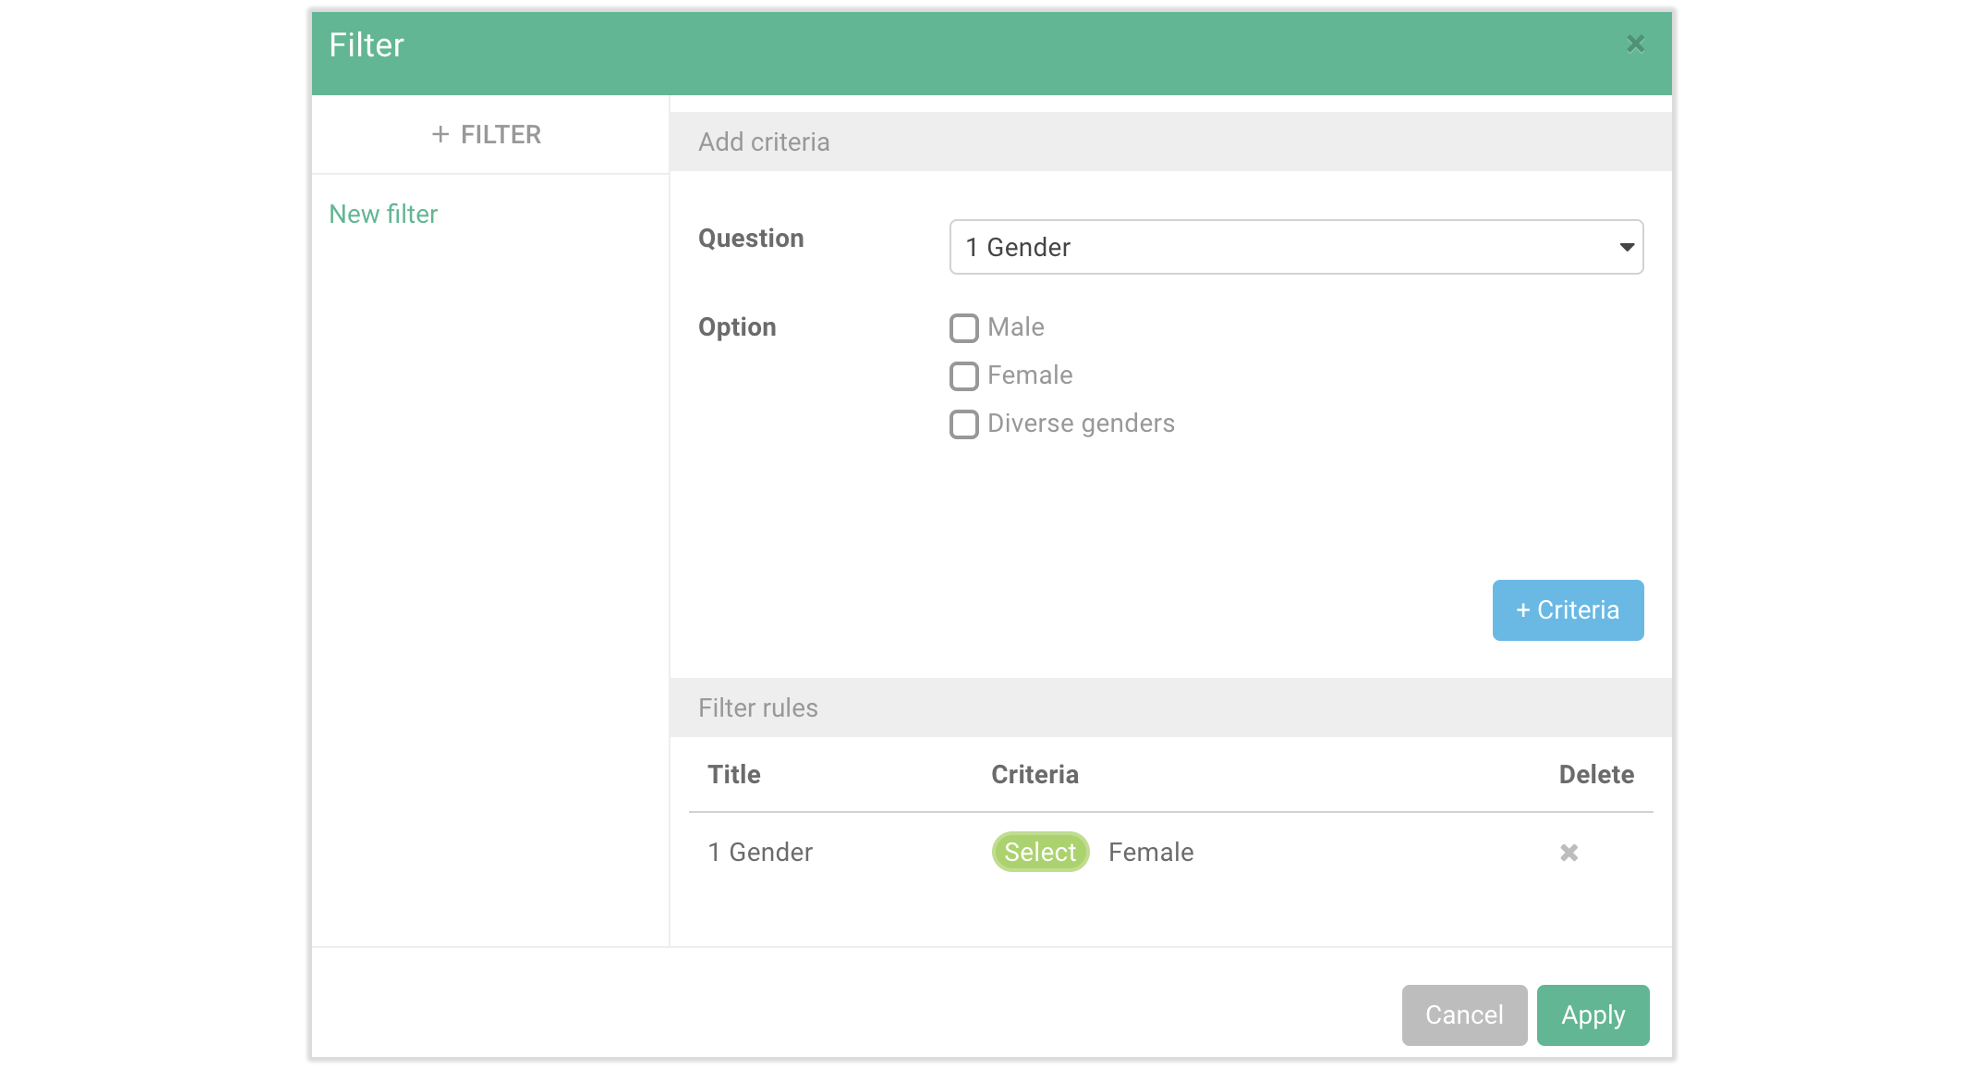The image size is (1984, 1070).
Task: Check the Female option
Action: pos(963,375)
